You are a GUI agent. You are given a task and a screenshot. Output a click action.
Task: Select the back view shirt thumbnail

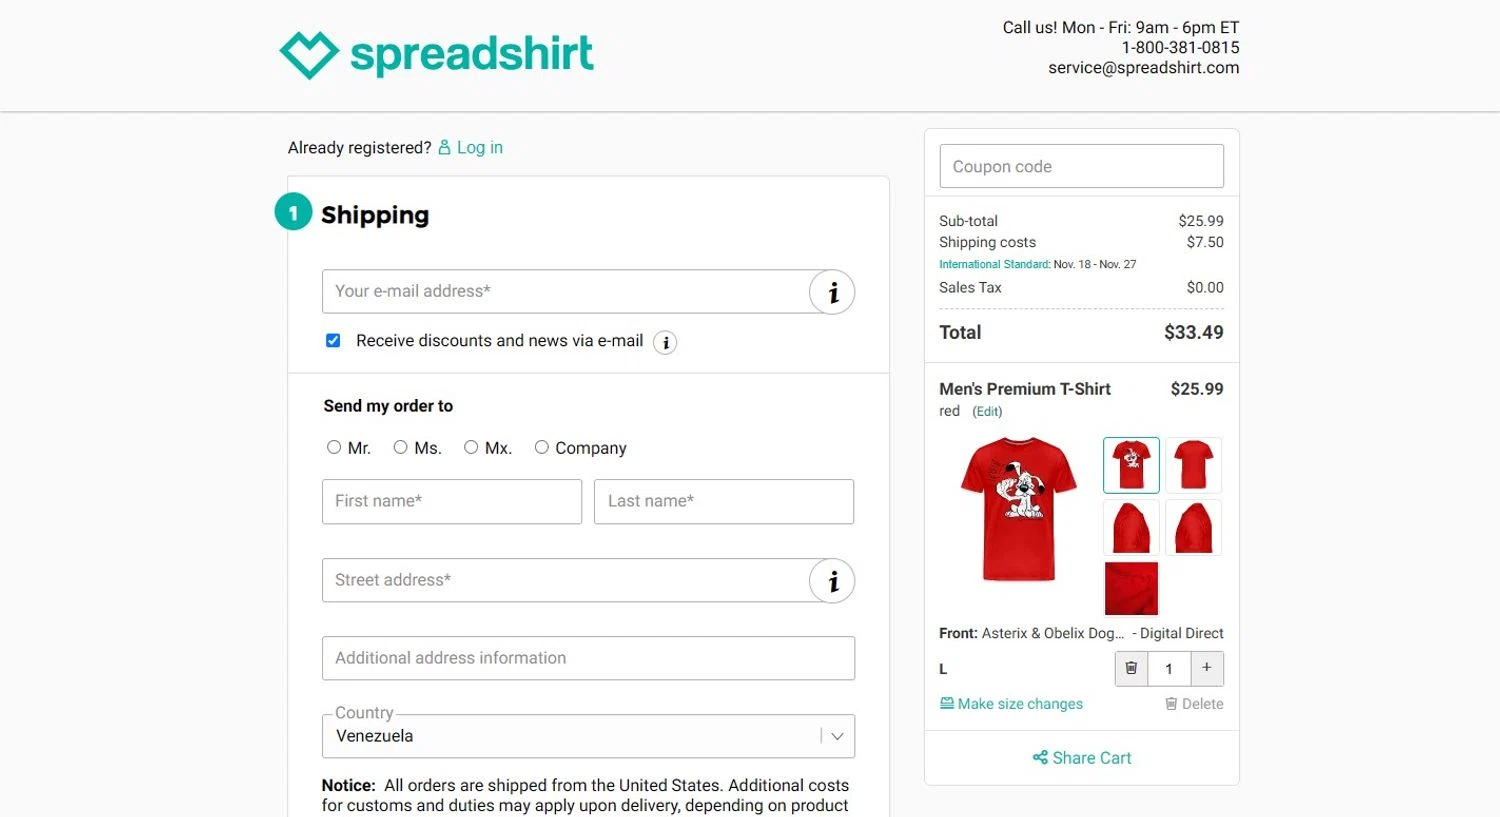coord(1193,465)
